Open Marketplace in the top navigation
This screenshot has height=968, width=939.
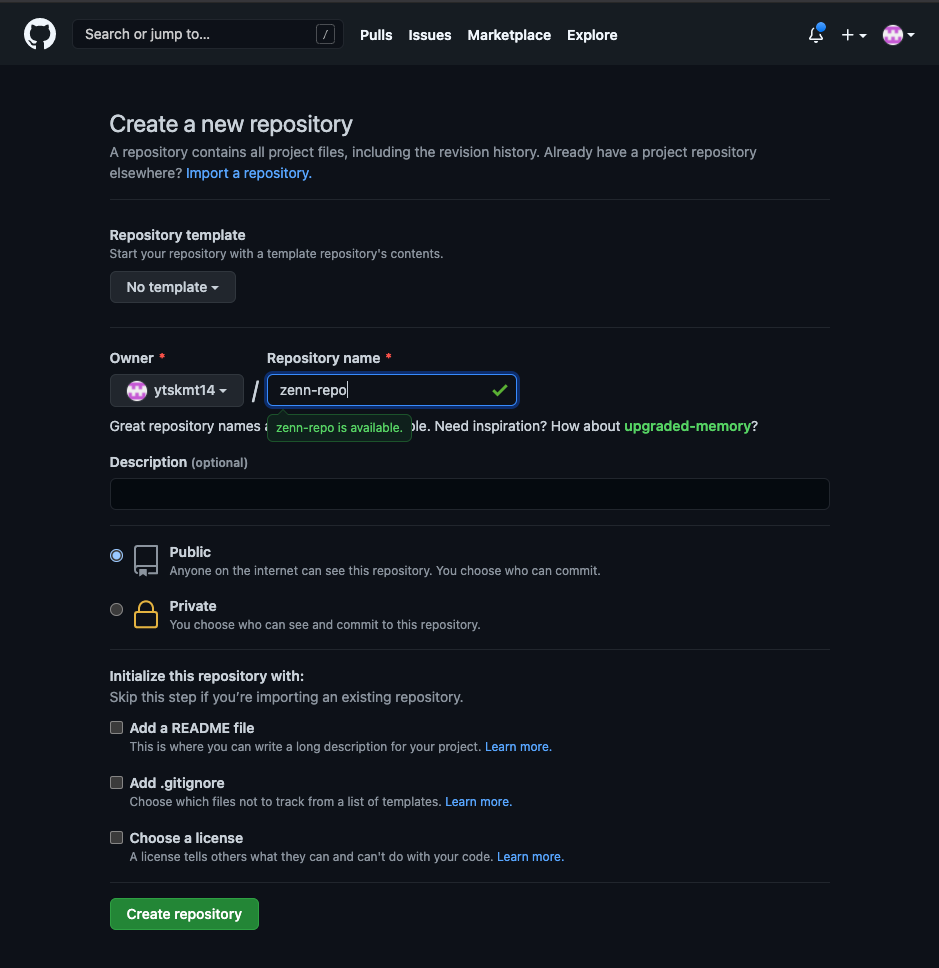click(509, 35)
